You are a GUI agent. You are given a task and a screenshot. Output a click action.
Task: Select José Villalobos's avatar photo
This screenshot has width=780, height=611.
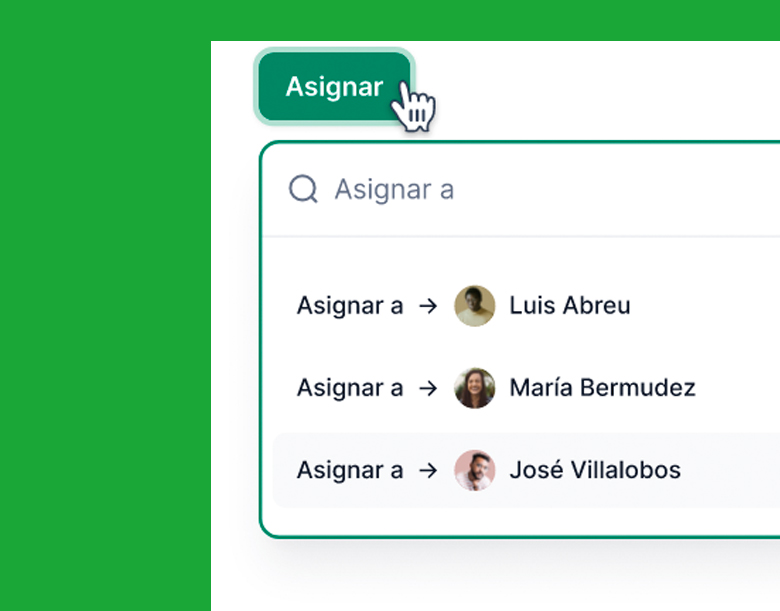(x=475, y=470)
